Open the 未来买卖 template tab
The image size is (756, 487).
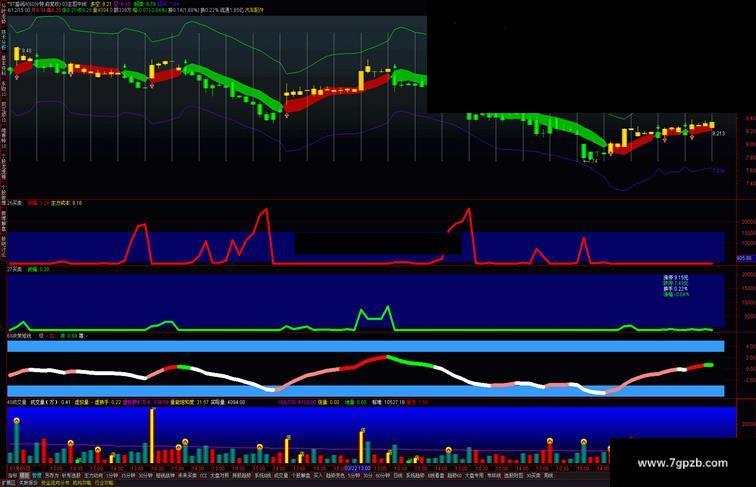click(188, 476)
